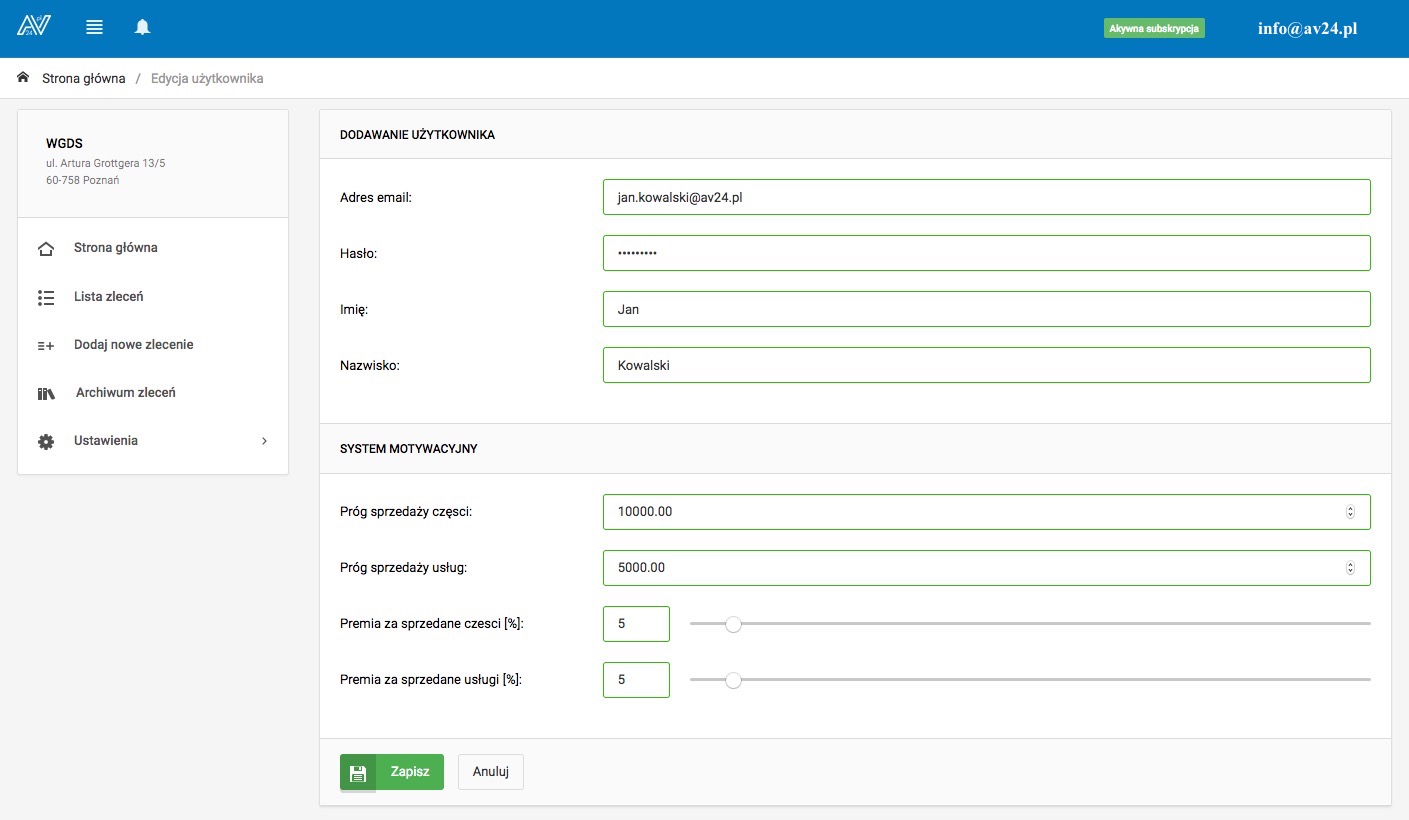
Task: Click stepper arrows on Próg sprzedaży części
Action: (1350, 512)
